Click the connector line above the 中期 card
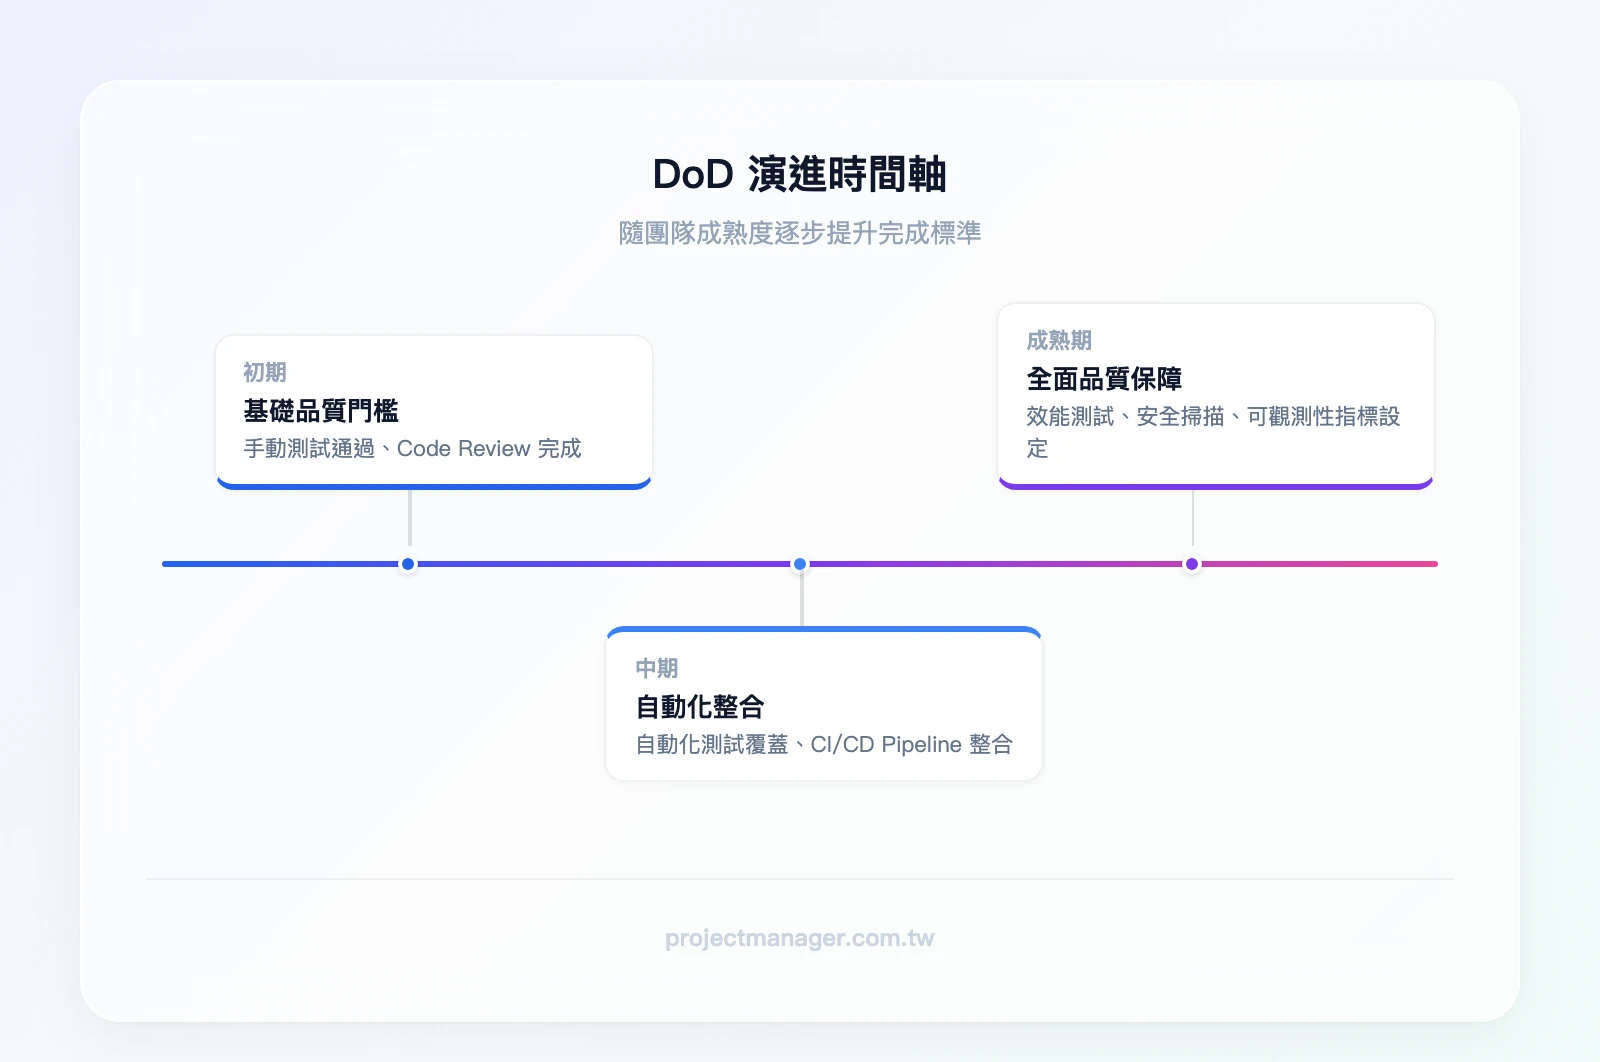The image size is (1600, 1062). pos(799,600)
